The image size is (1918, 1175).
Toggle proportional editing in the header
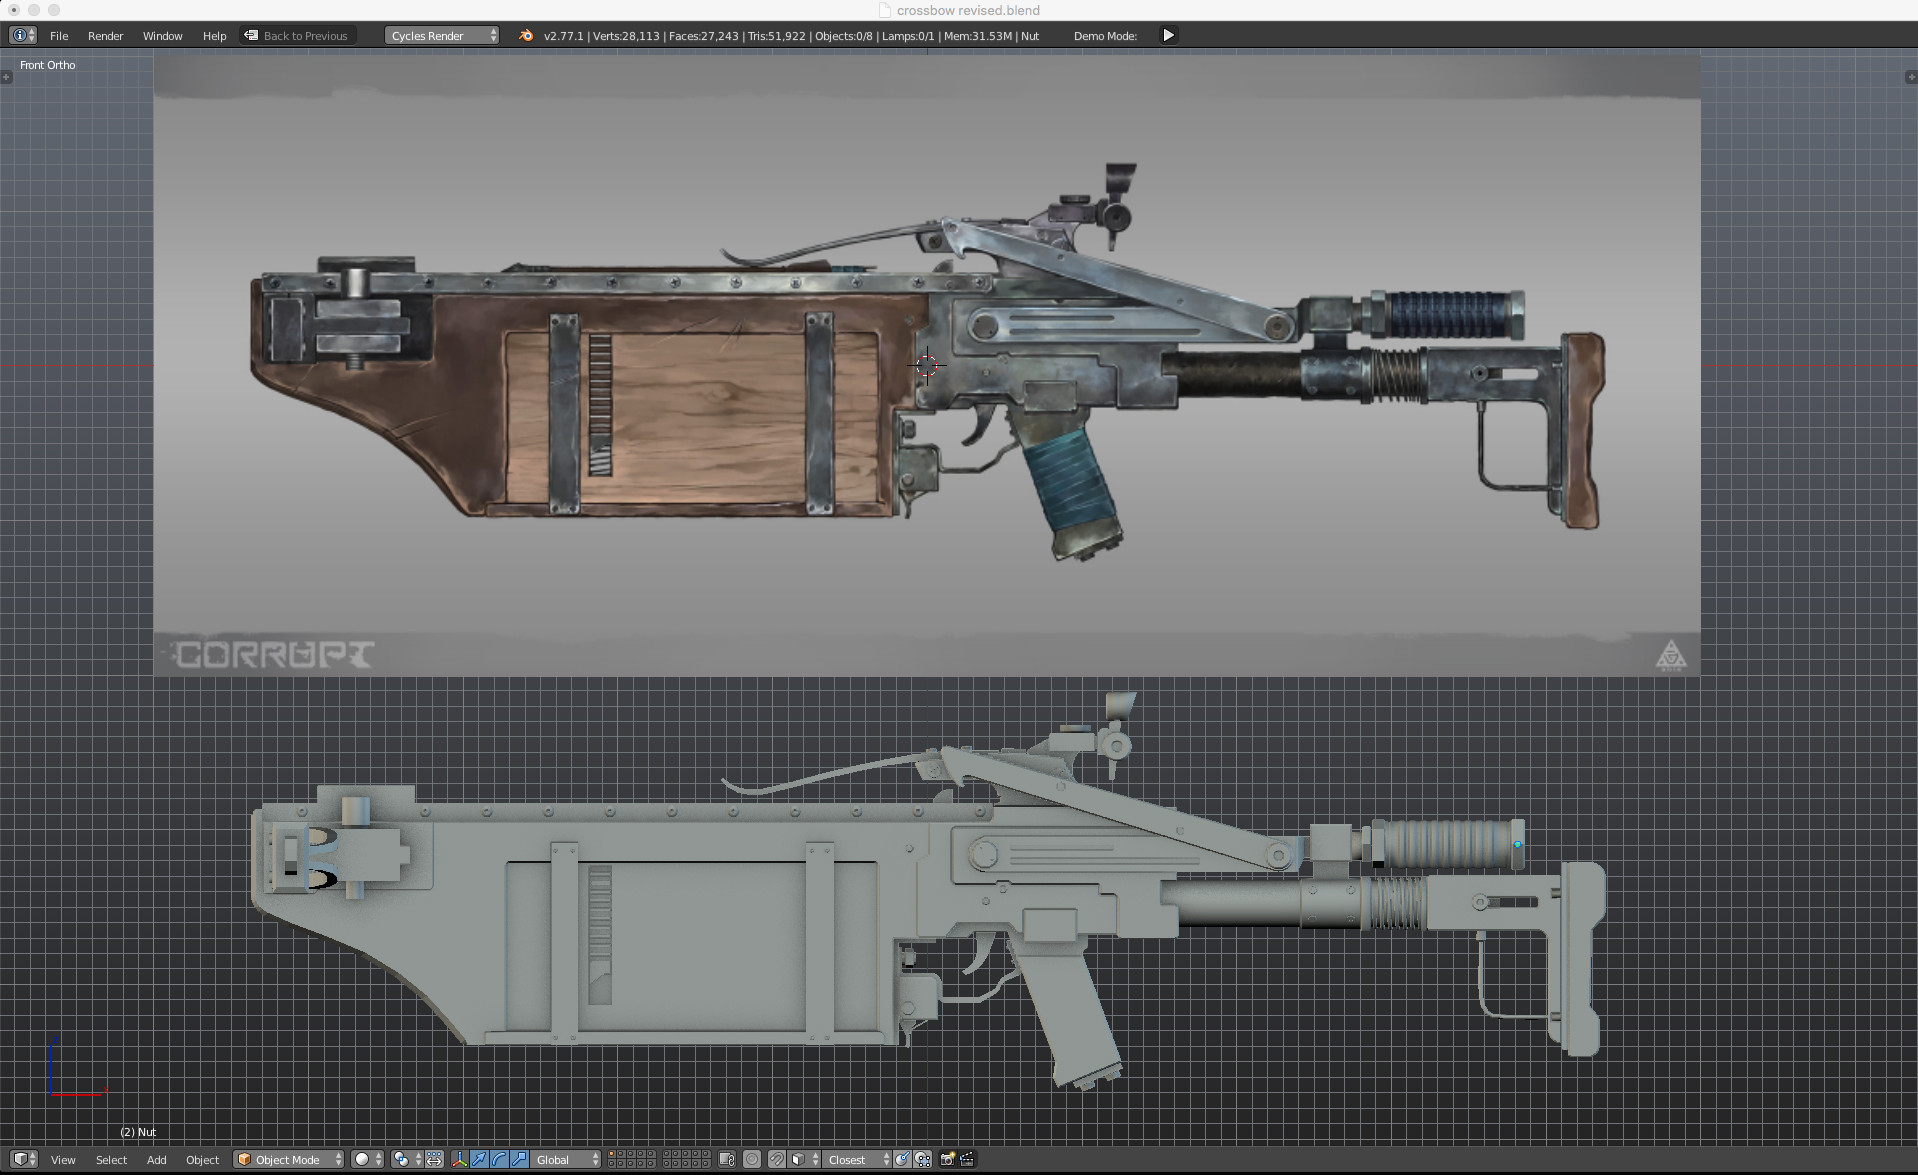pyautogui.click(x=751, y=1159)
